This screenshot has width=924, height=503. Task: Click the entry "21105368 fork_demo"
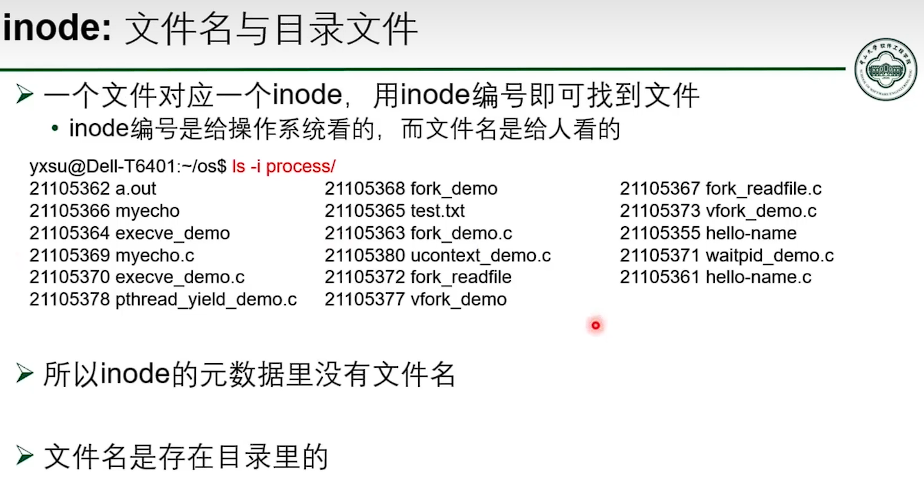[411, 188]
